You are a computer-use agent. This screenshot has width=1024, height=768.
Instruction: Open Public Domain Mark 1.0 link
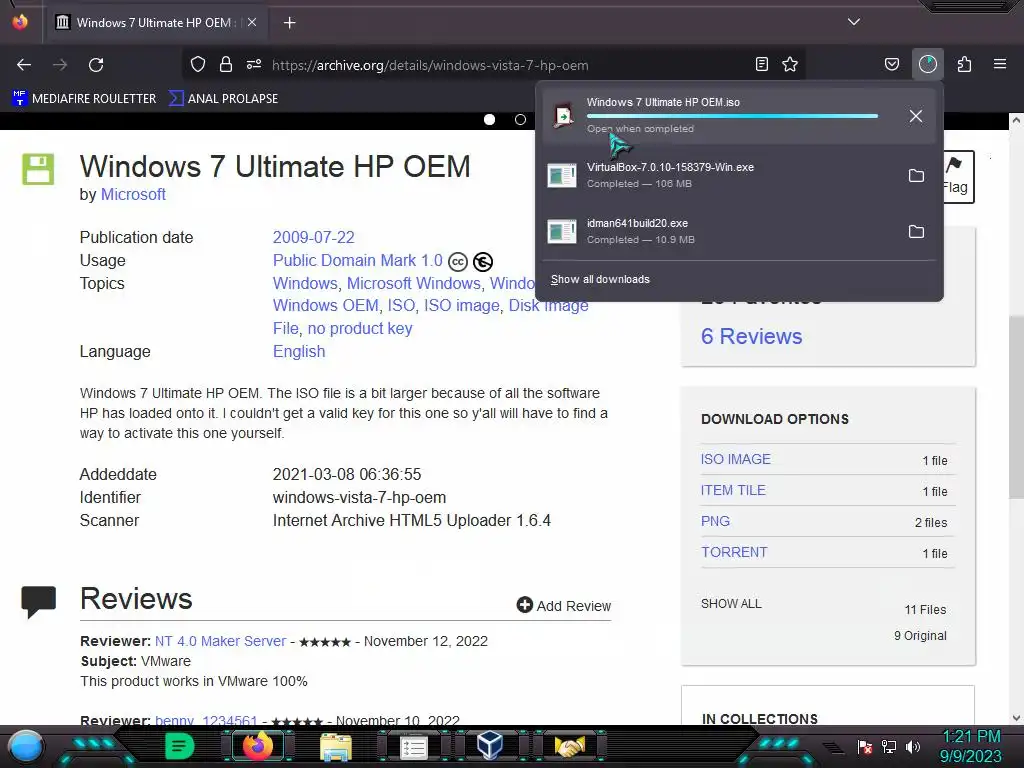click(x=357, y=261)
